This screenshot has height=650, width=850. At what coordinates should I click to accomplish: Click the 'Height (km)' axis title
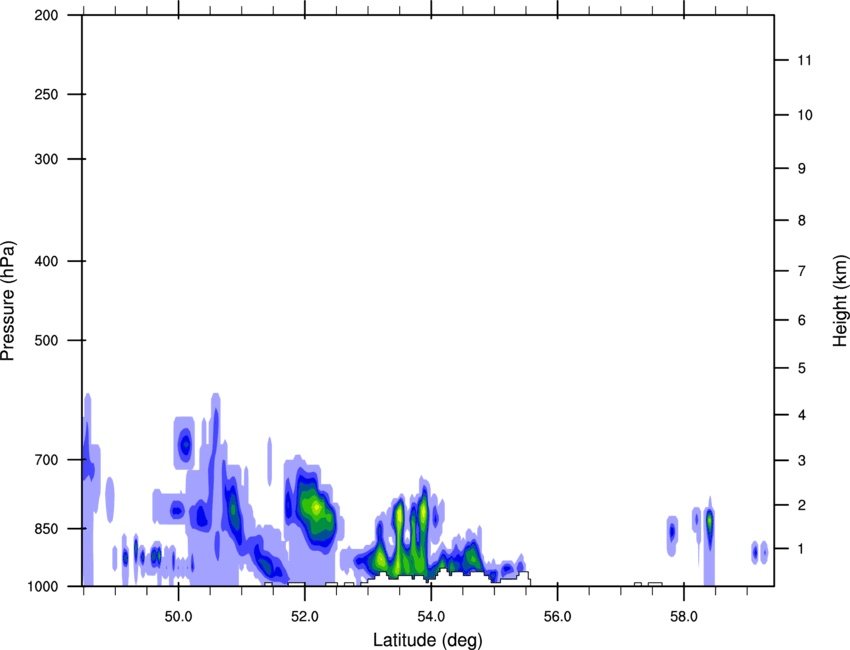pos(840,300)
